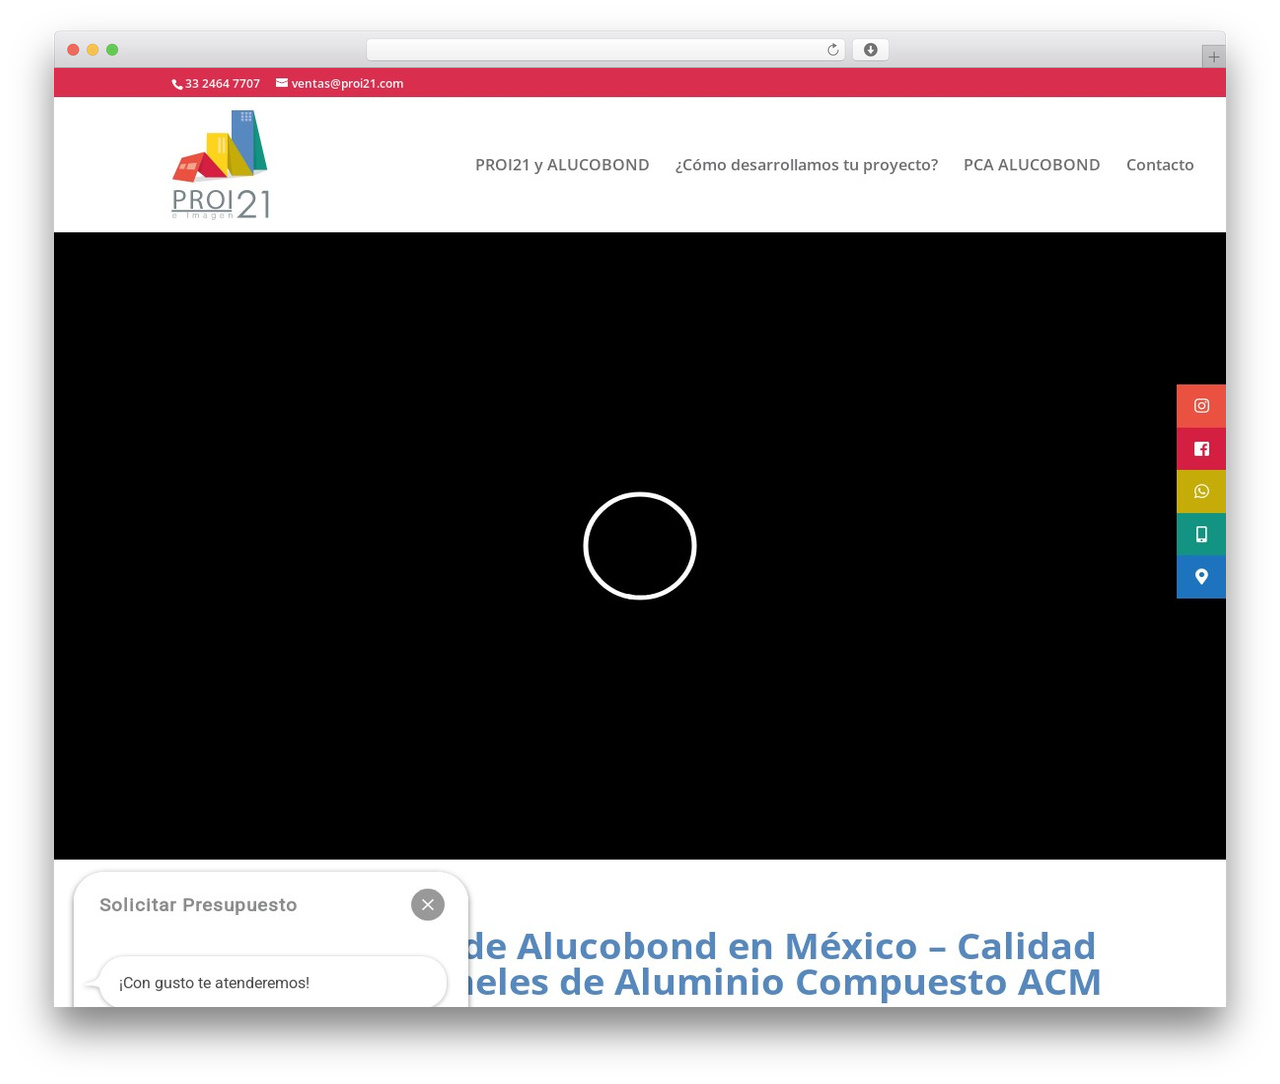Click the browser reload icon
The height and width of the screenshot is (1084, 1280).
click(x=832, y=50)
